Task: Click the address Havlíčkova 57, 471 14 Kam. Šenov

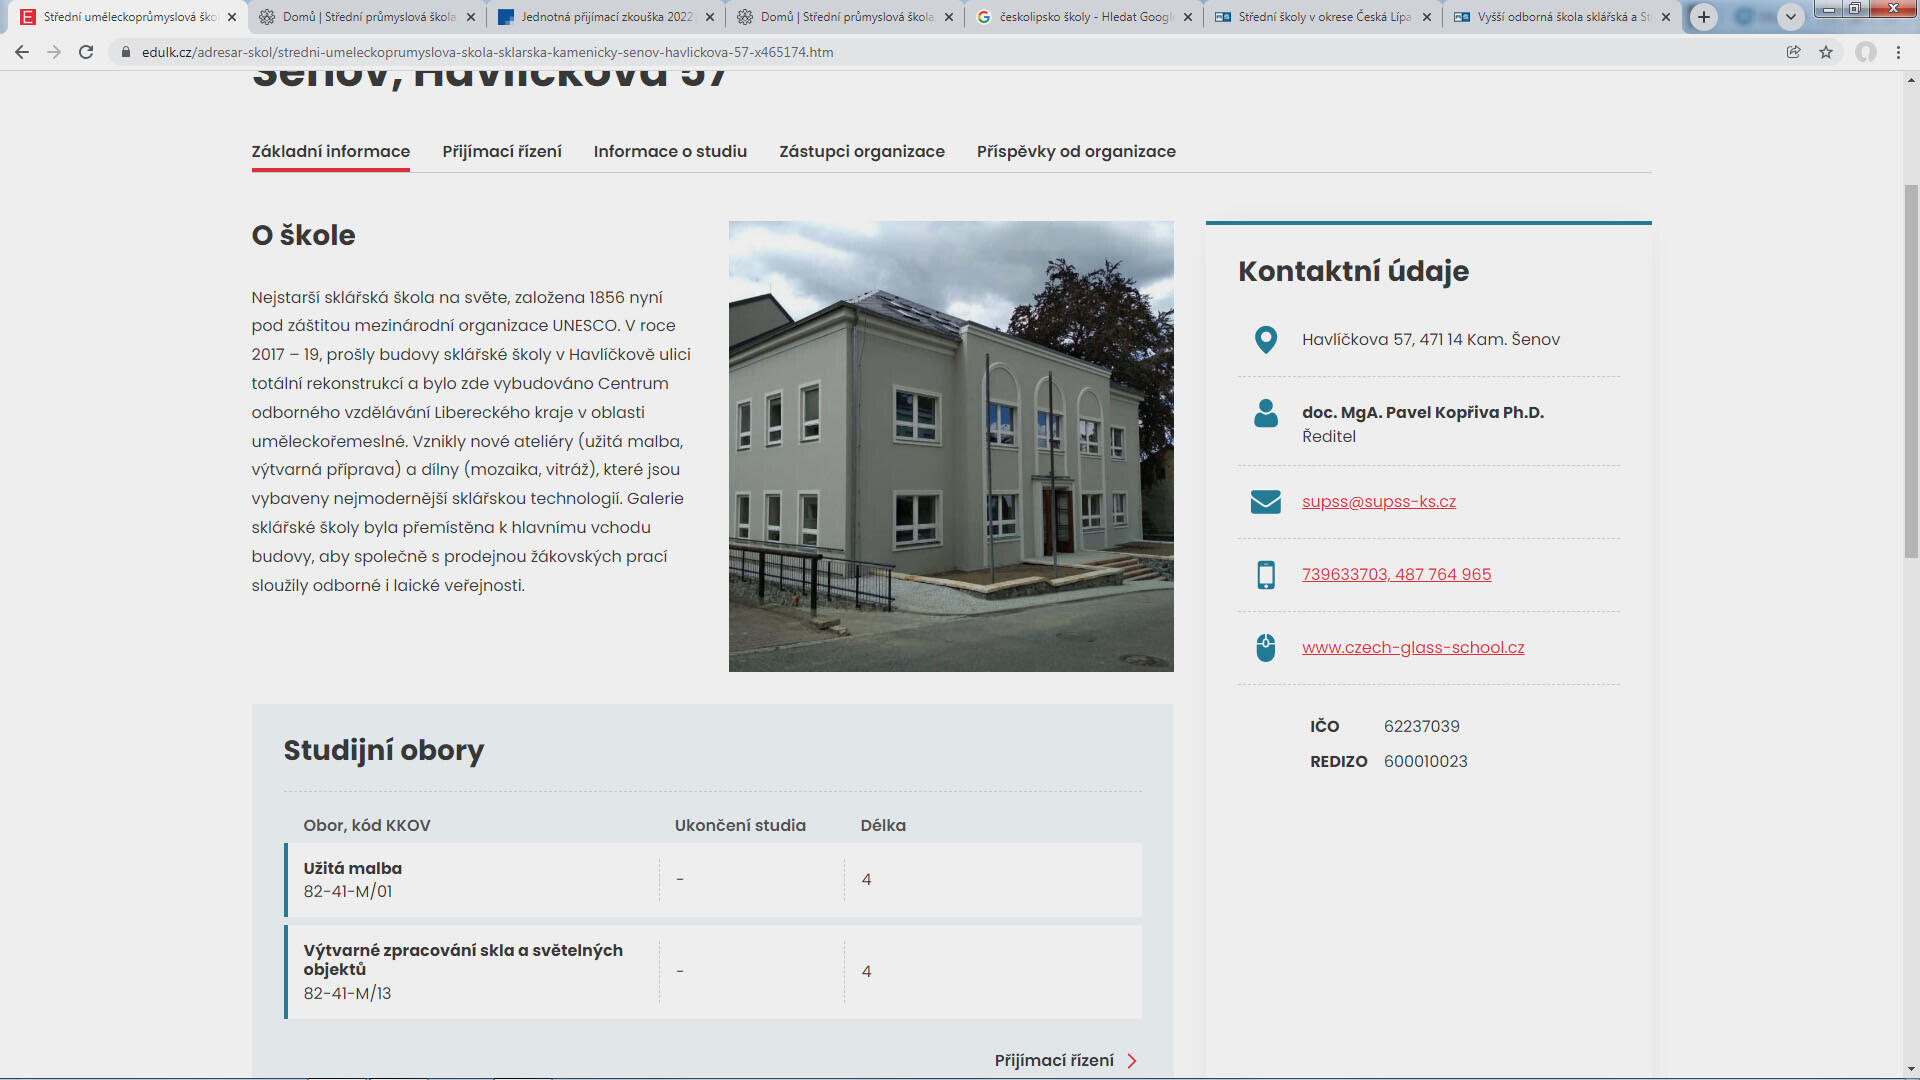Action: (x=1431, y=340)
